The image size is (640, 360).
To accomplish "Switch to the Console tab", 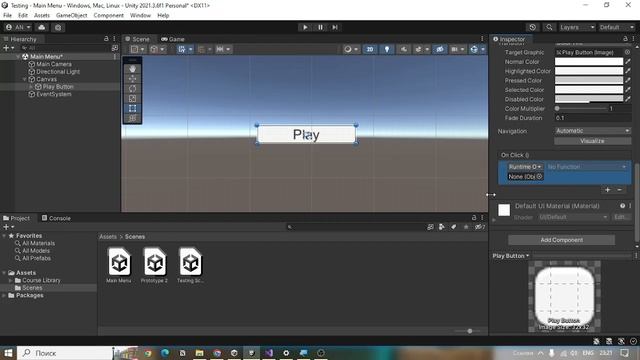I will point(56,218).
